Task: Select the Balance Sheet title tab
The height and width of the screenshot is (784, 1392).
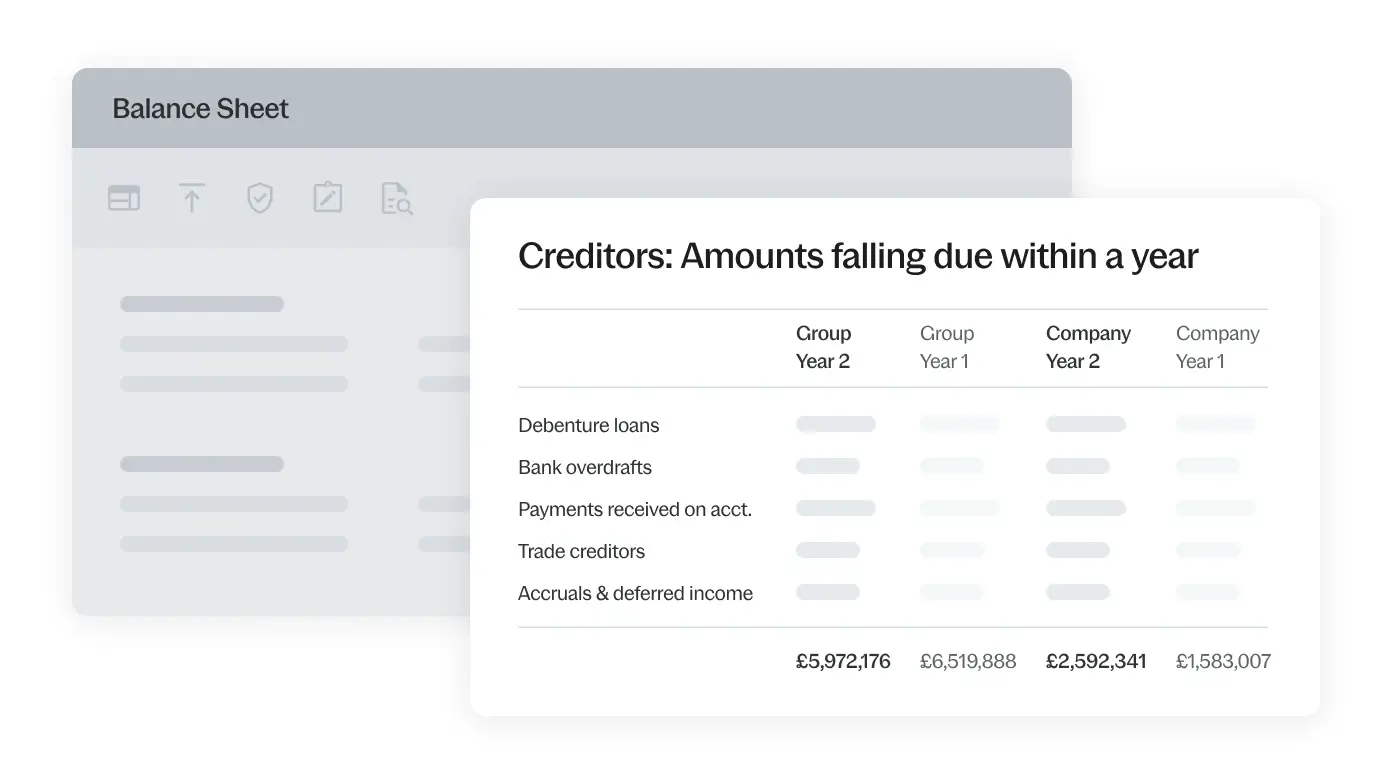Action: tap(200, 109)
